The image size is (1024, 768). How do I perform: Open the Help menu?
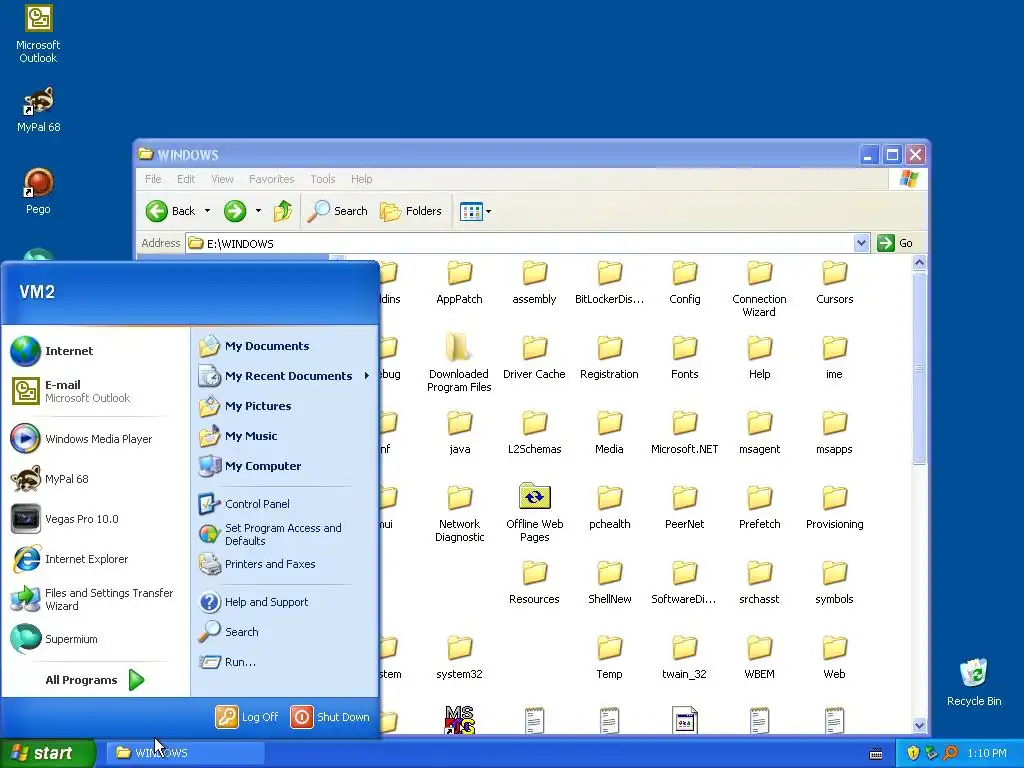[x=361, y=179]
